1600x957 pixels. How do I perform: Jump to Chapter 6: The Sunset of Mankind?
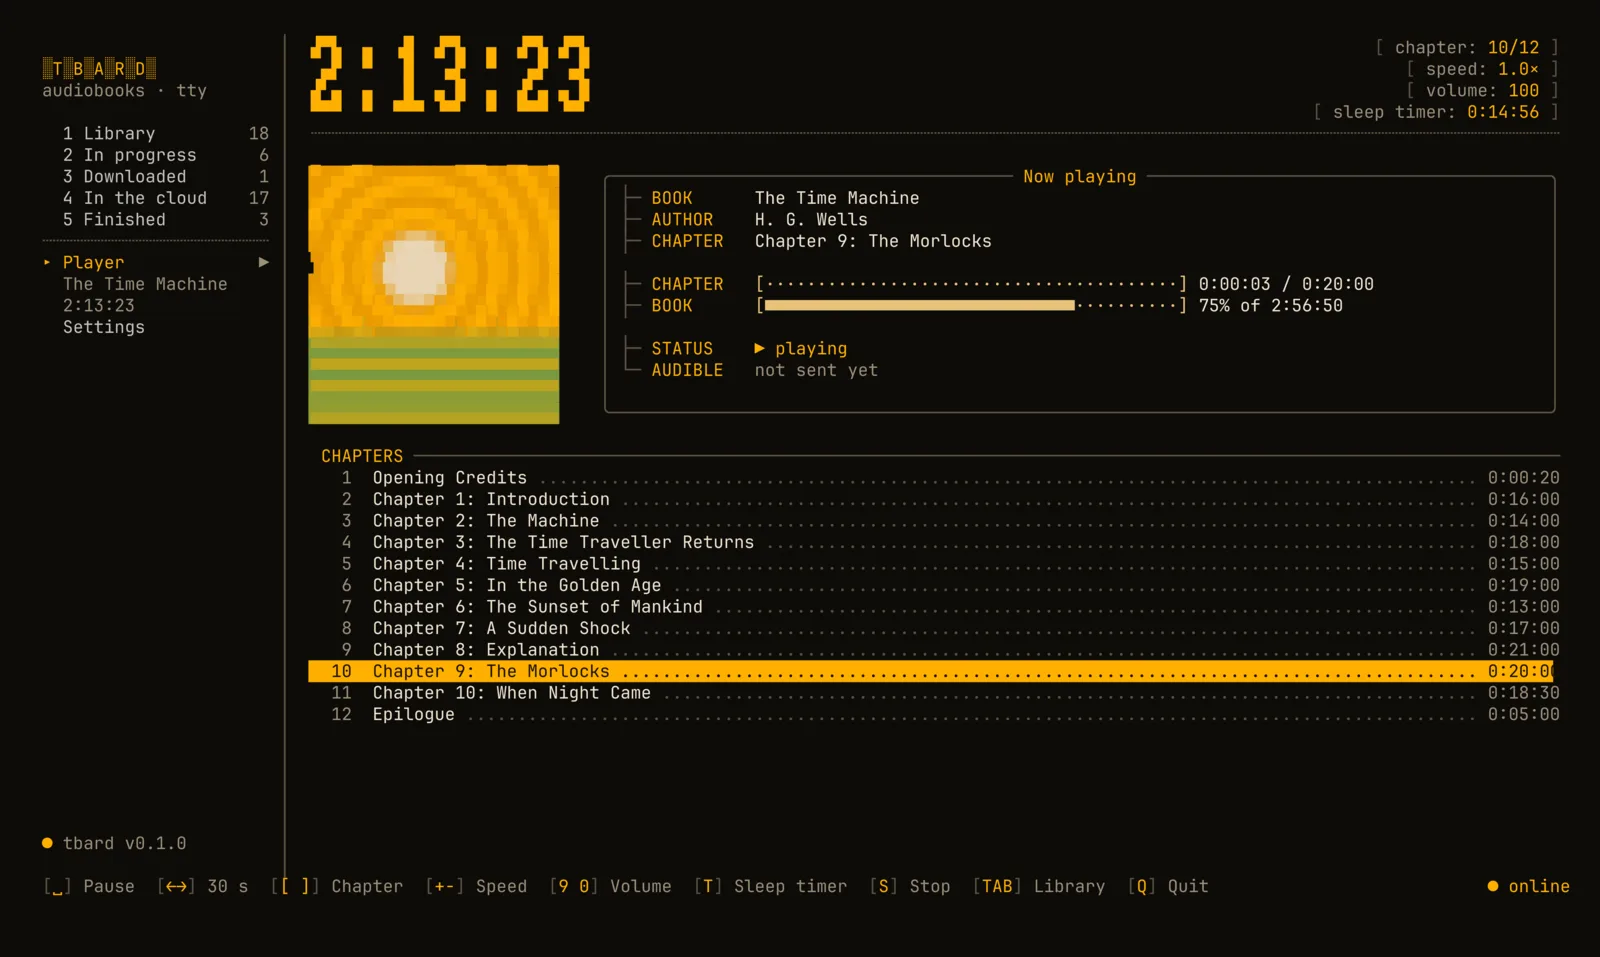tap(934, 607)
